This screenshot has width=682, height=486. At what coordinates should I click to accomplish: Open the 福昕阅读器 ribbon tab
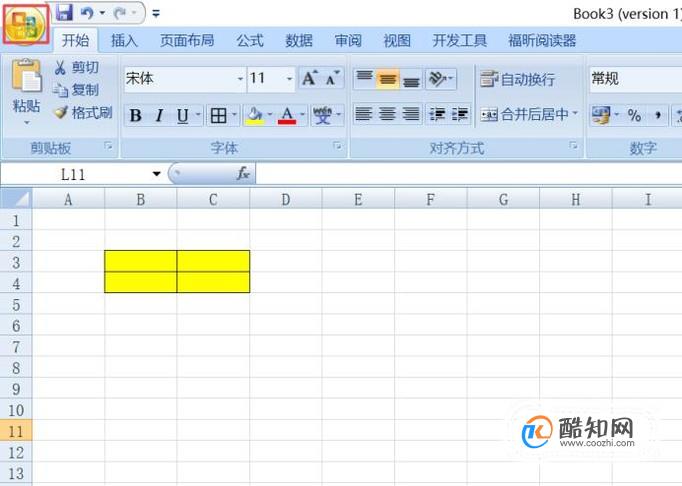pos(542,40)
